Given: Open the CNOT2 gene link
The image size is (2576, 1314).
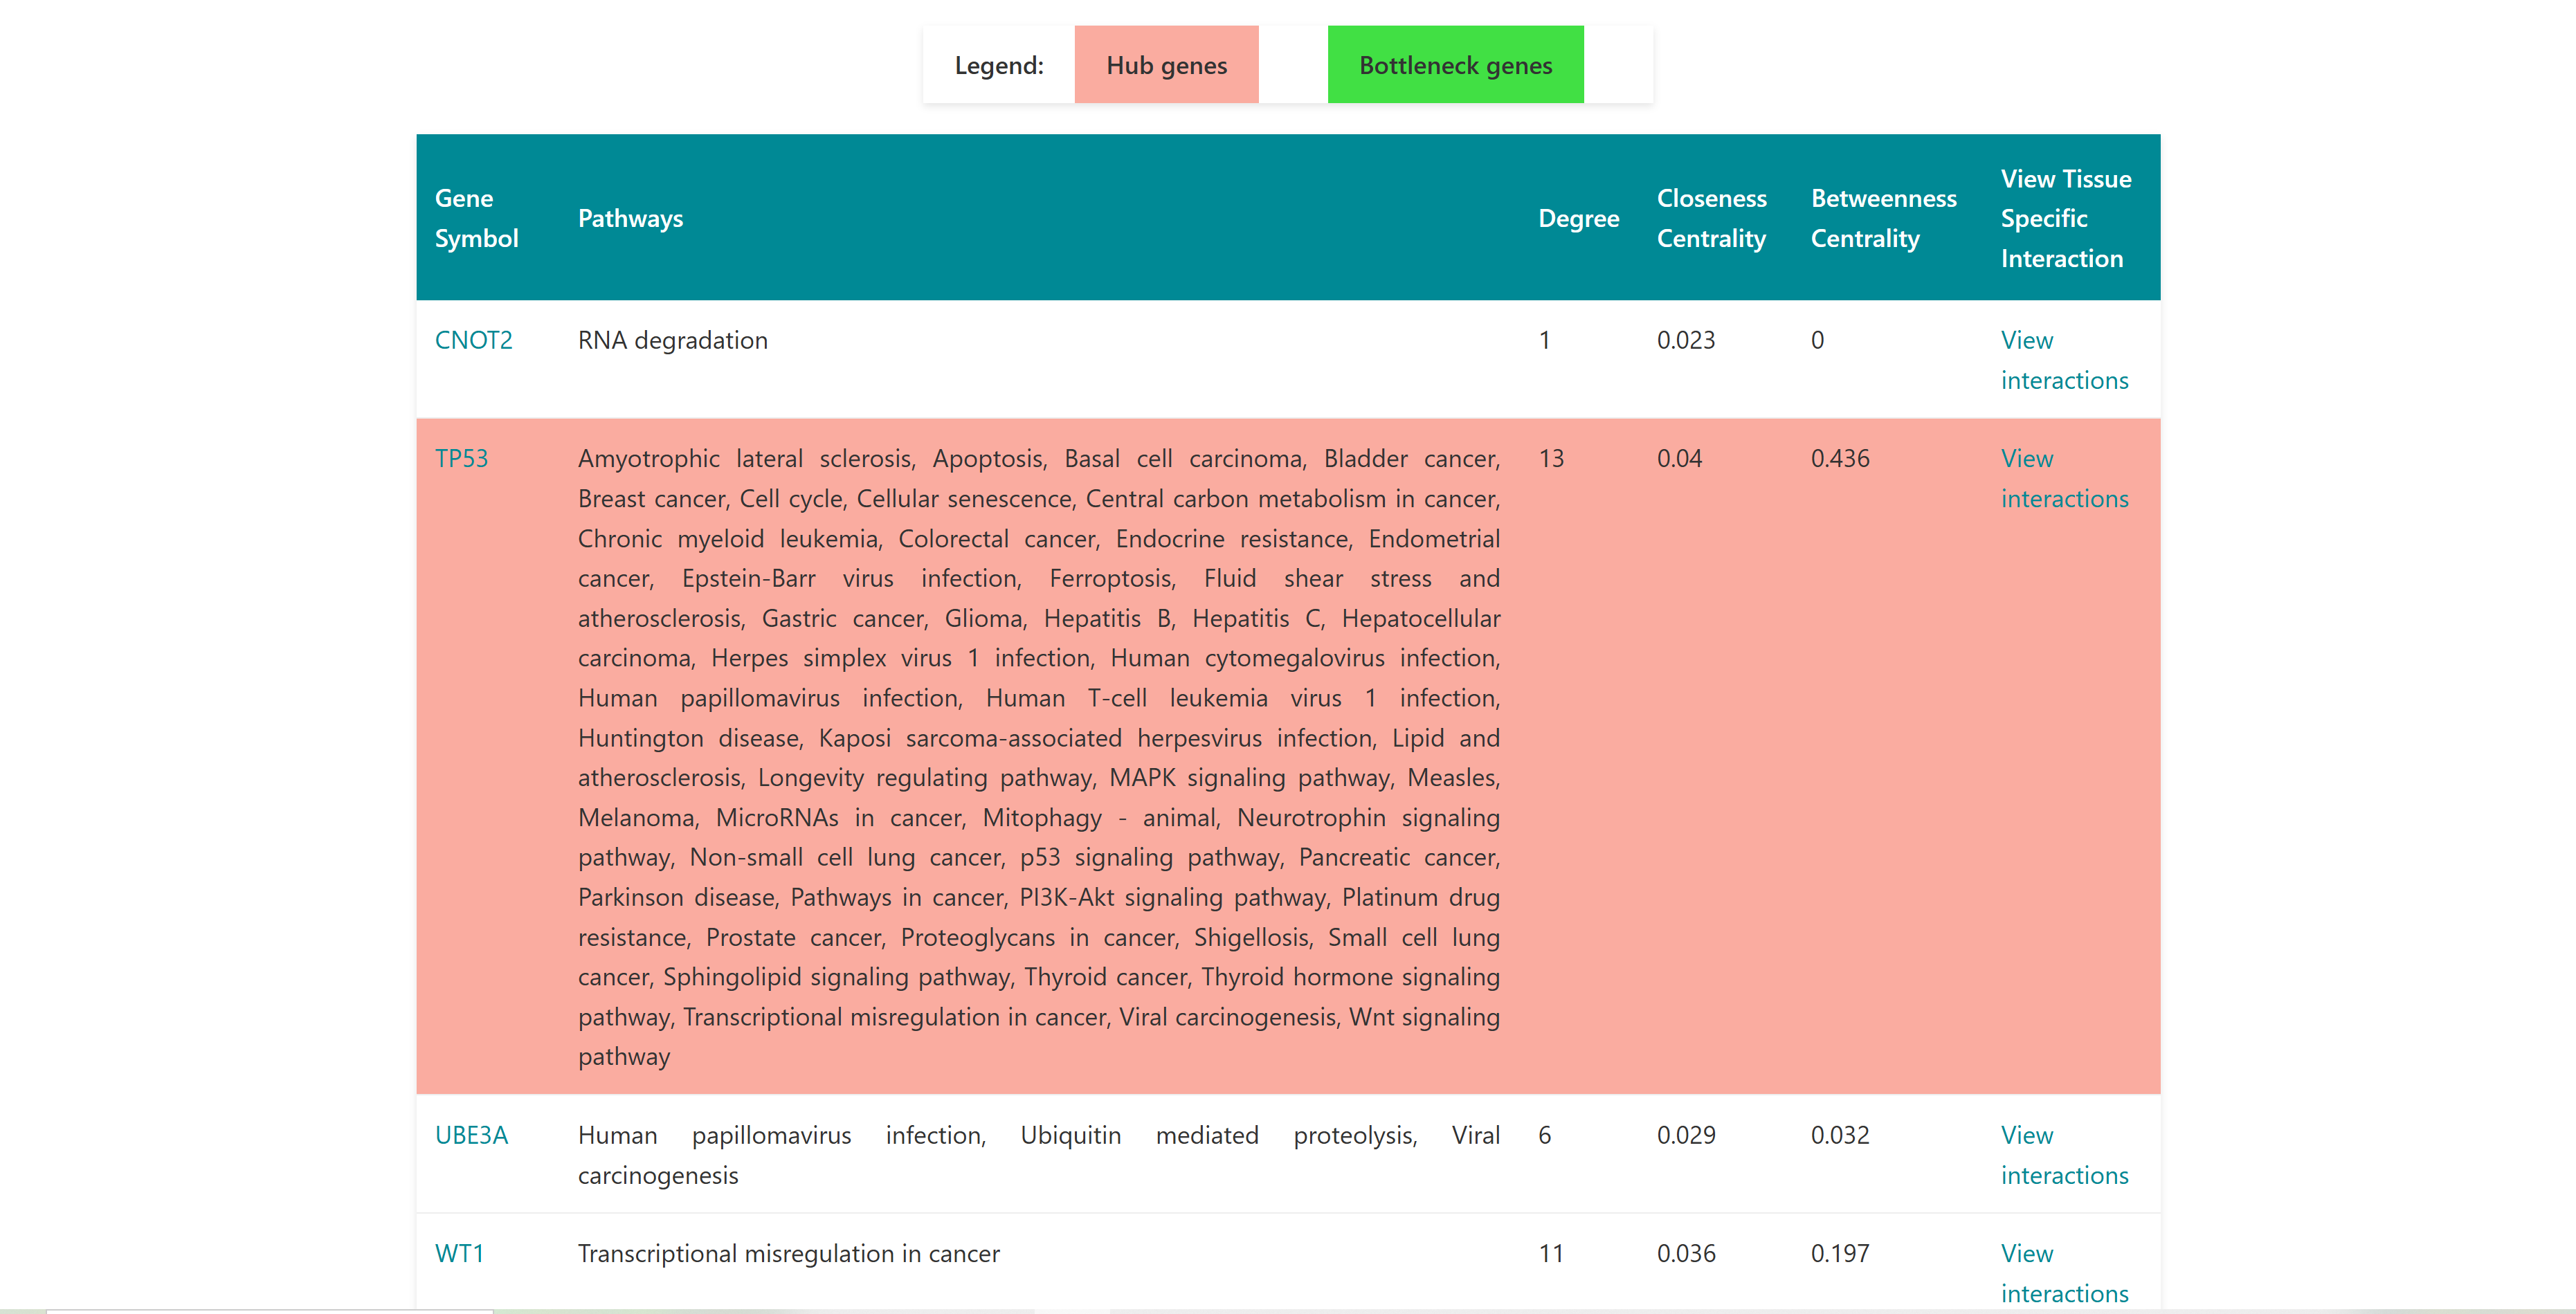Looking at the screenshot, I should (473, 340).
